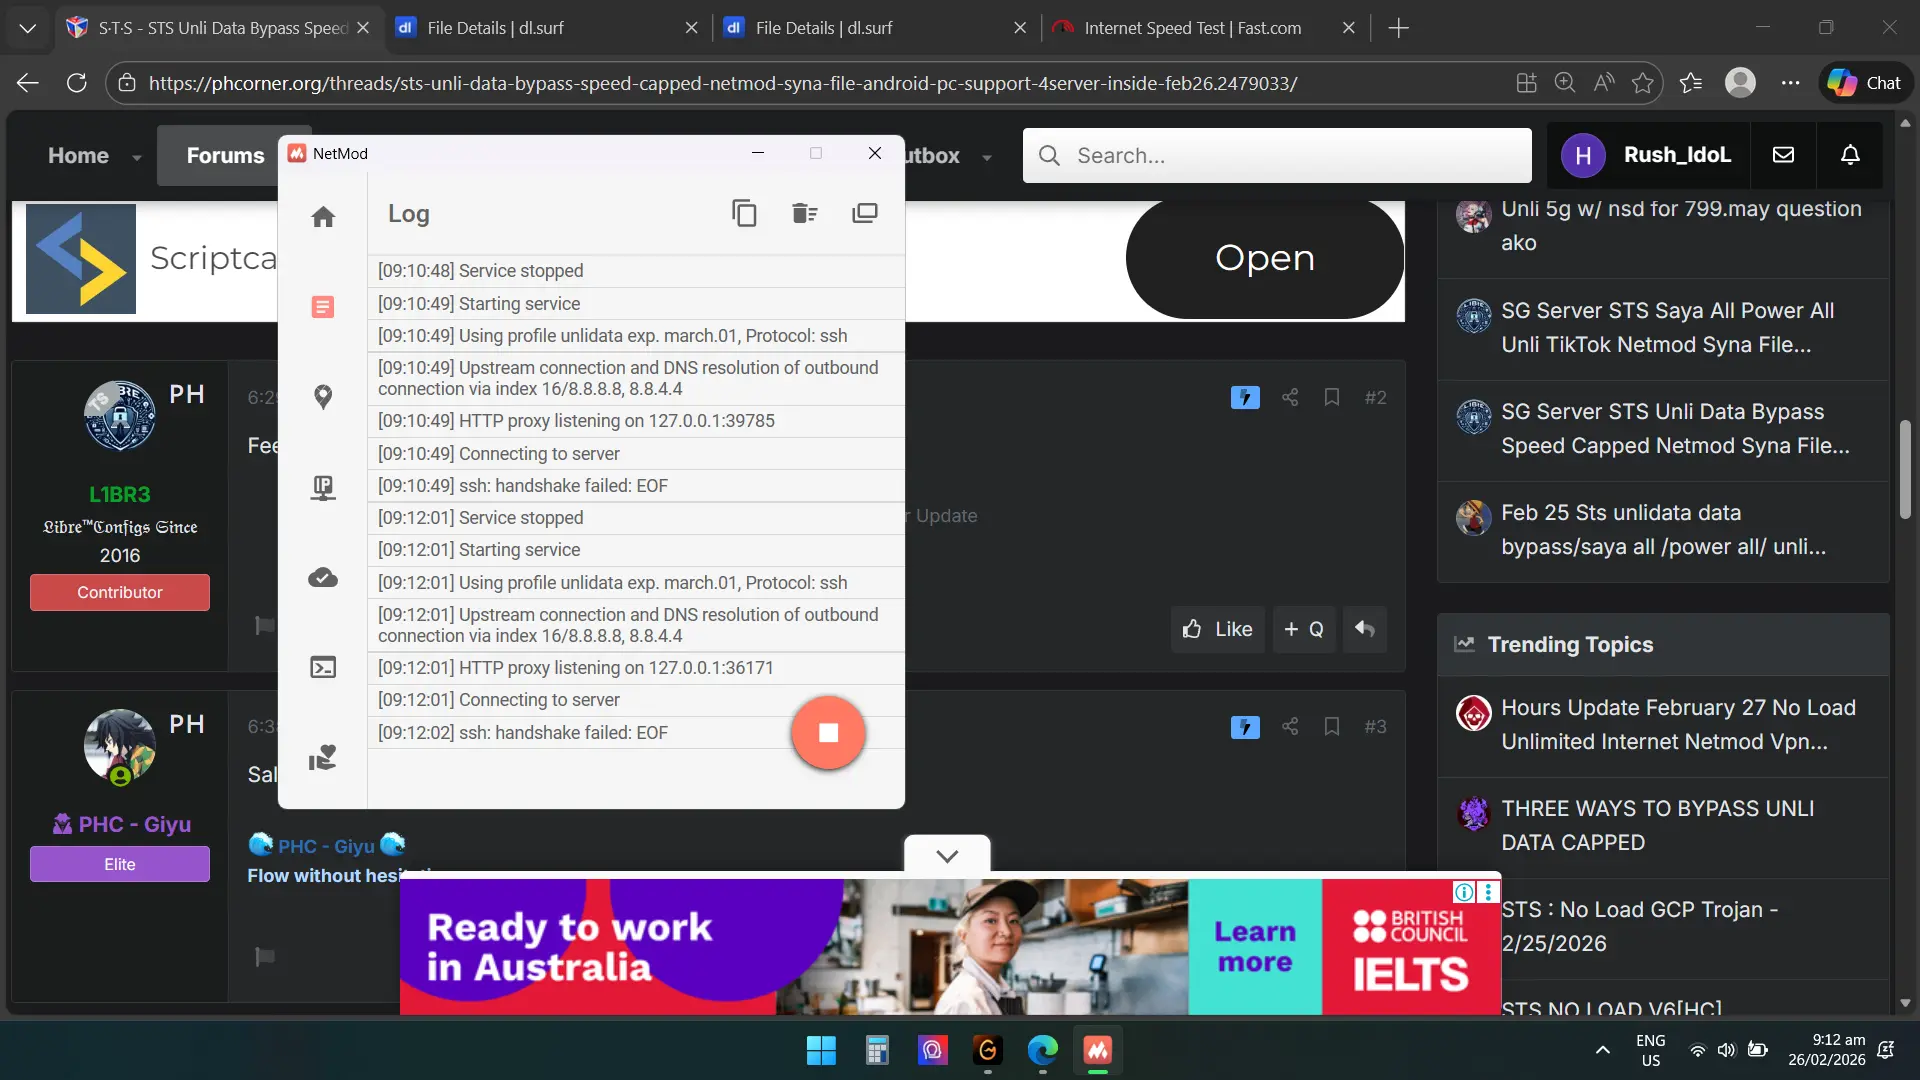The width and height of the screenshot is (1920, 1080).
Task: Open Microsoft Edge from taskbar
Action: (1042, 1050)
